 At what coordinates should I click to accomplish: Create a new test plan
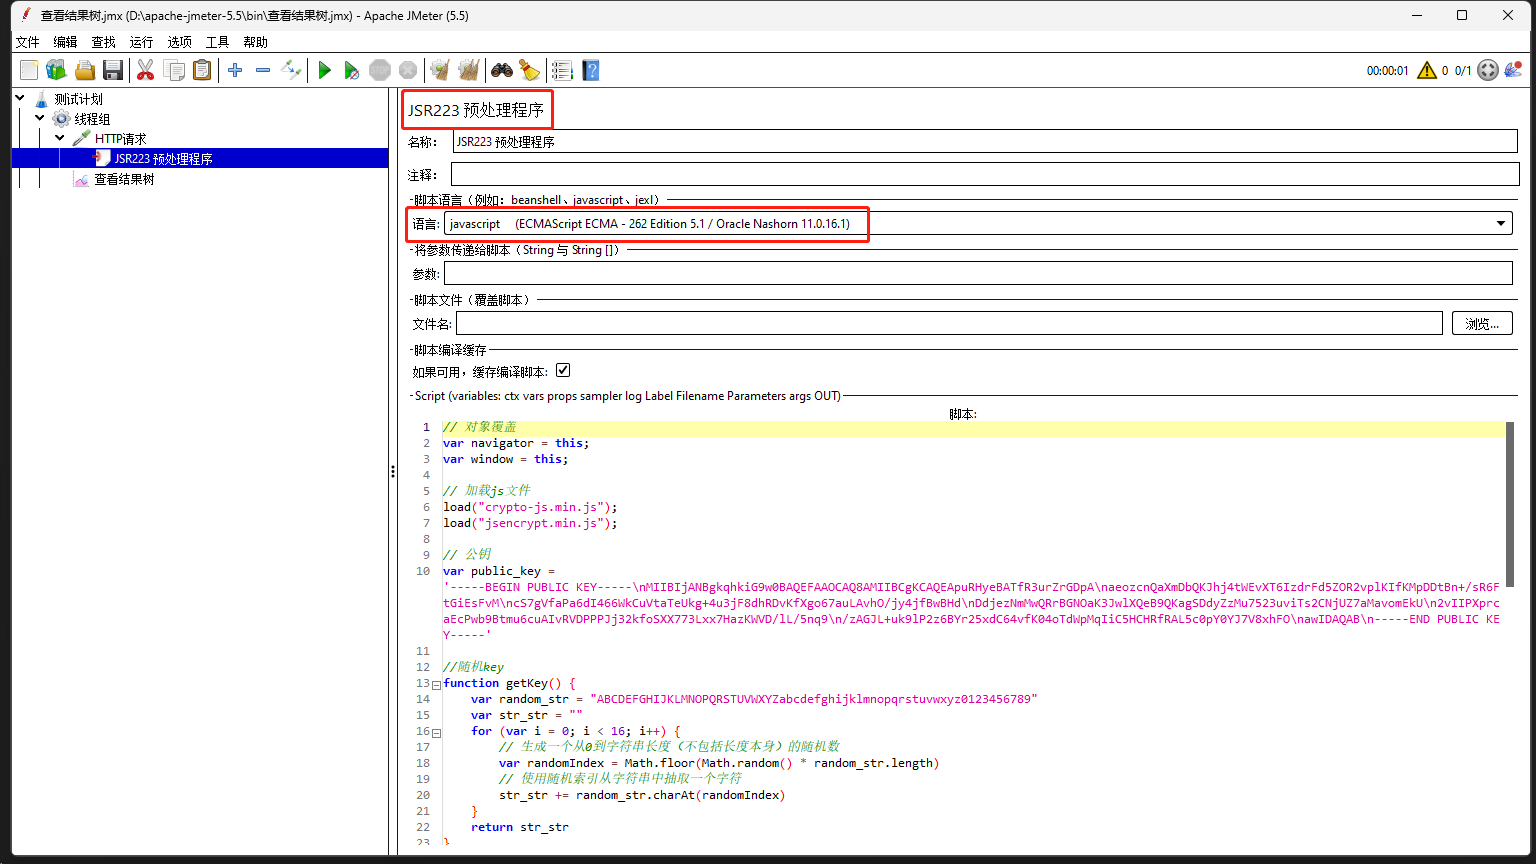(29, 70)
